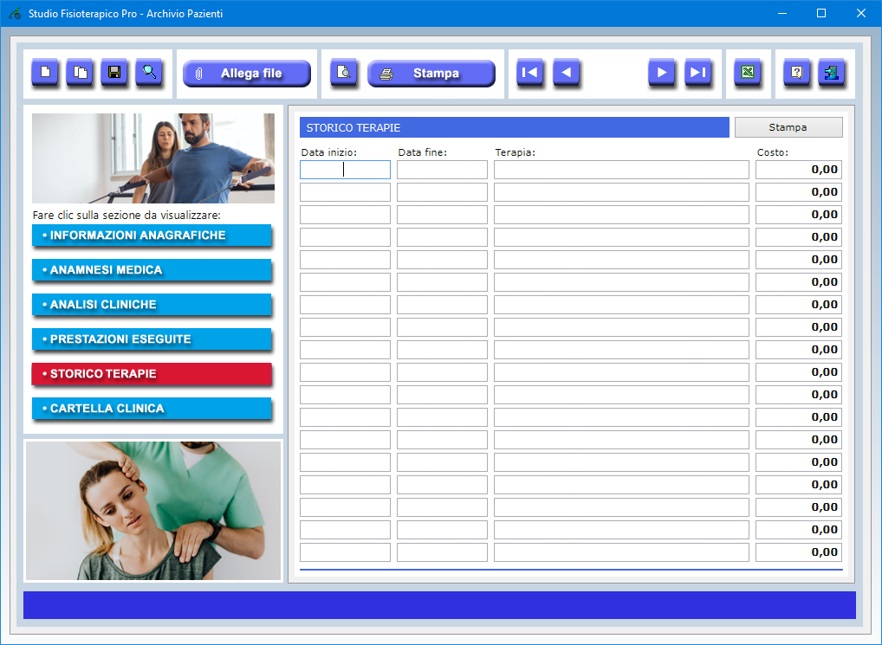
Task: Go to the next record
Action: [662, 73]
